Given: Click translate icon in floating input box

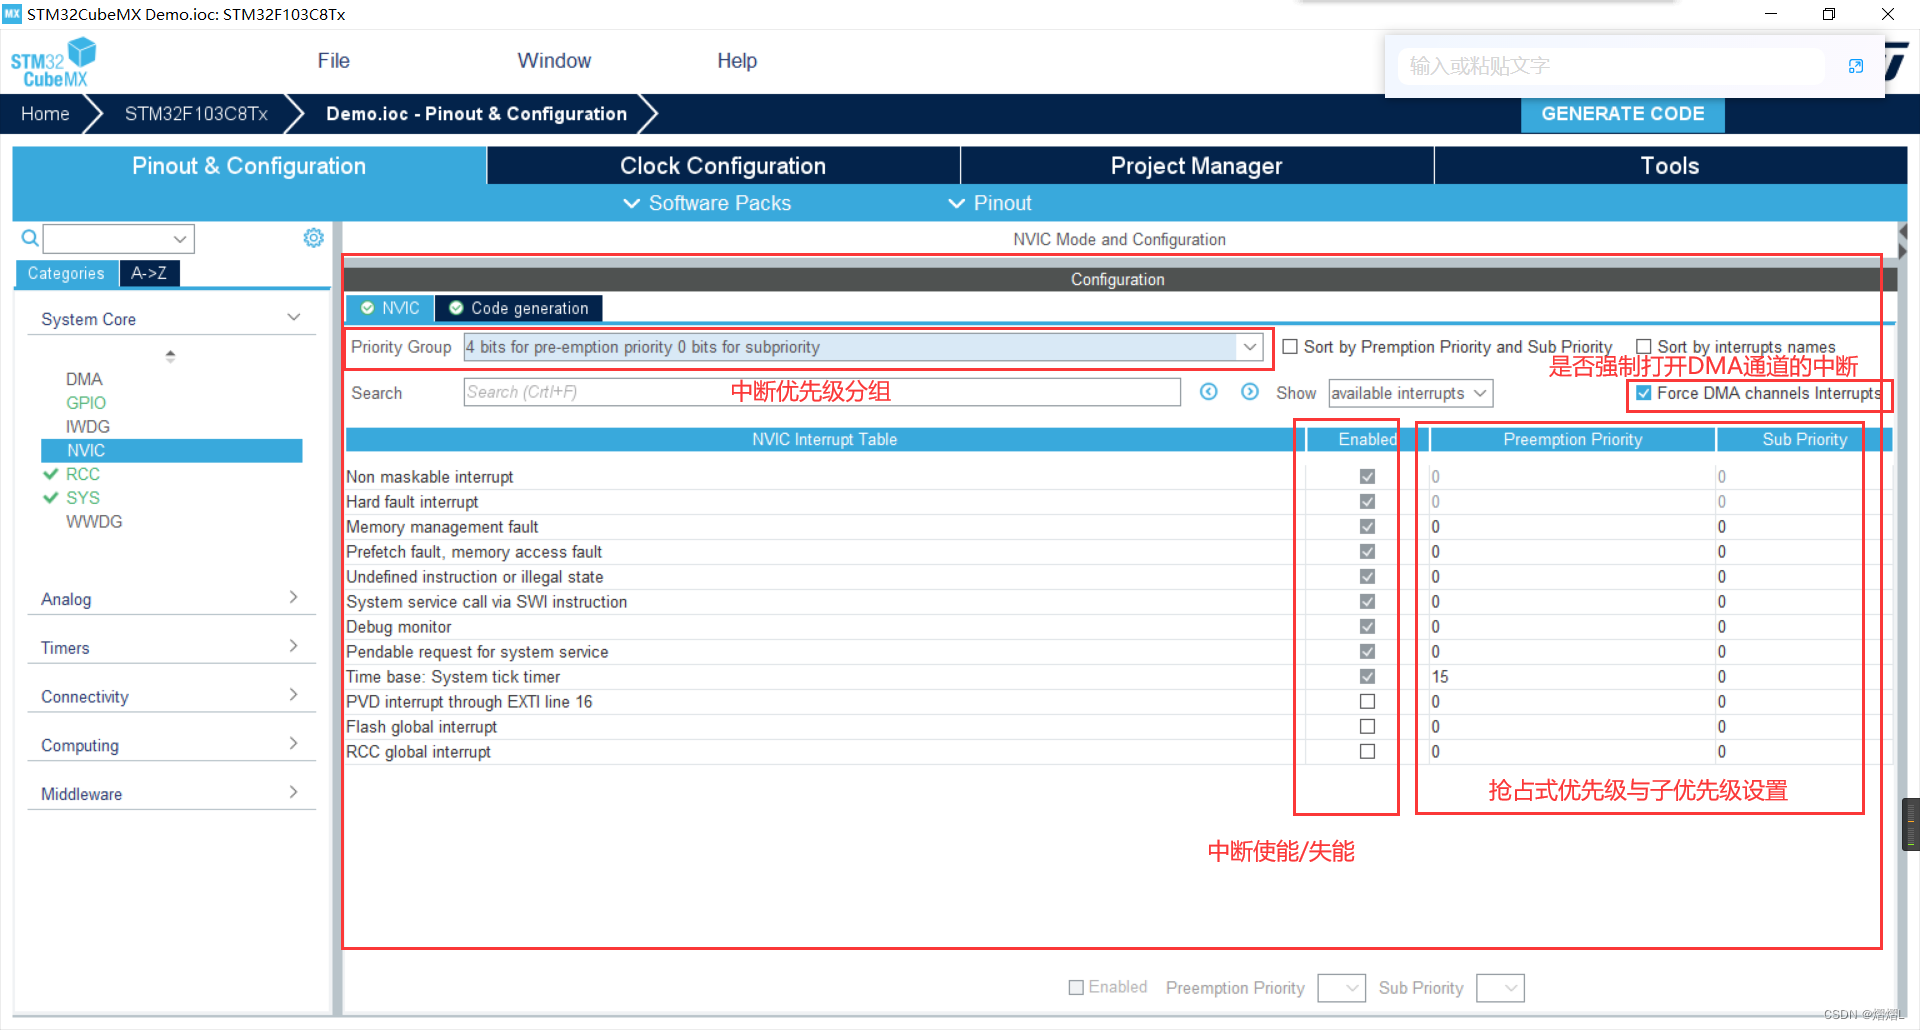Looking at the screenshot, I should [x=1856, y=66].
